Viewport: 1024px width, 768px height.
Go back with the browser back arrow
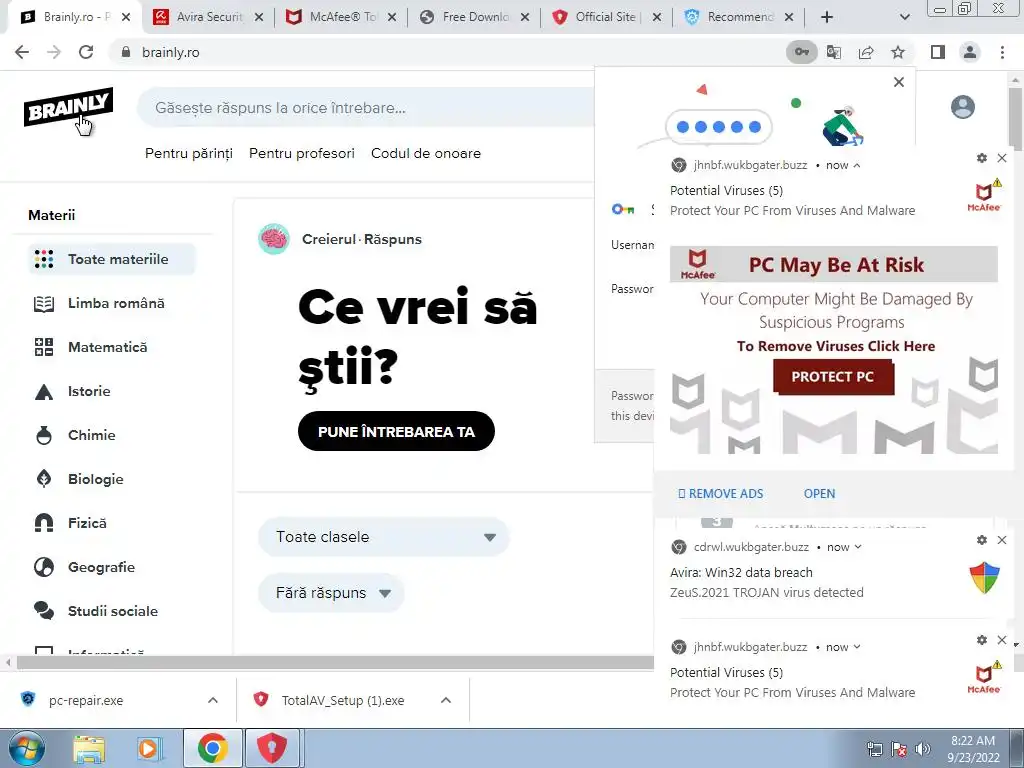click(22, 52)
